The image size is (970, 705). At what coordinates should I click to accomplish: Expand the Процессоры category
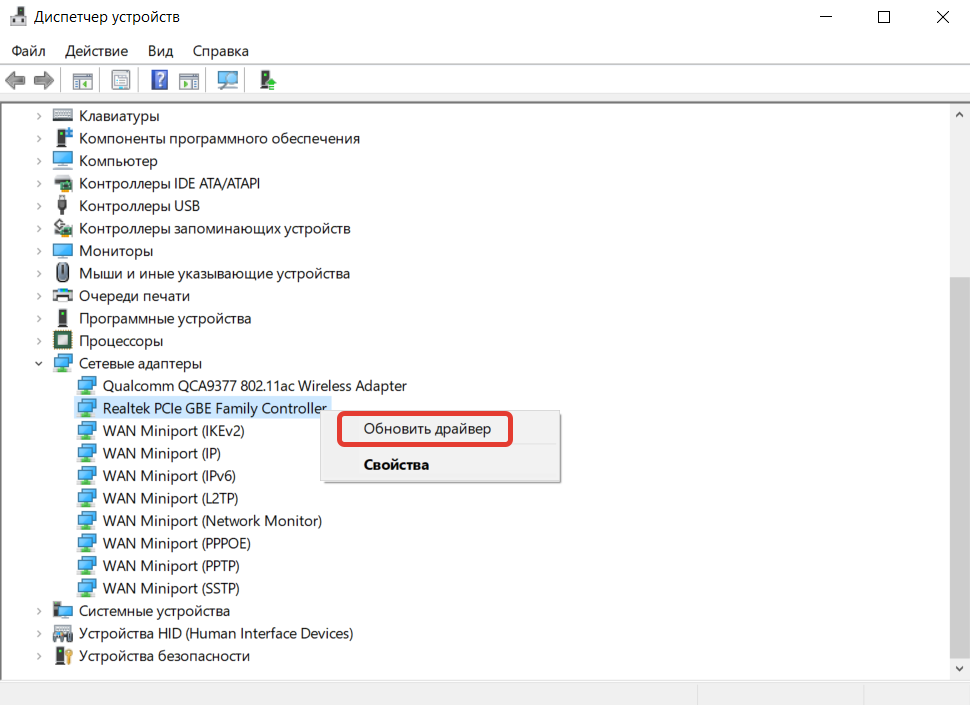click(39, 341)
